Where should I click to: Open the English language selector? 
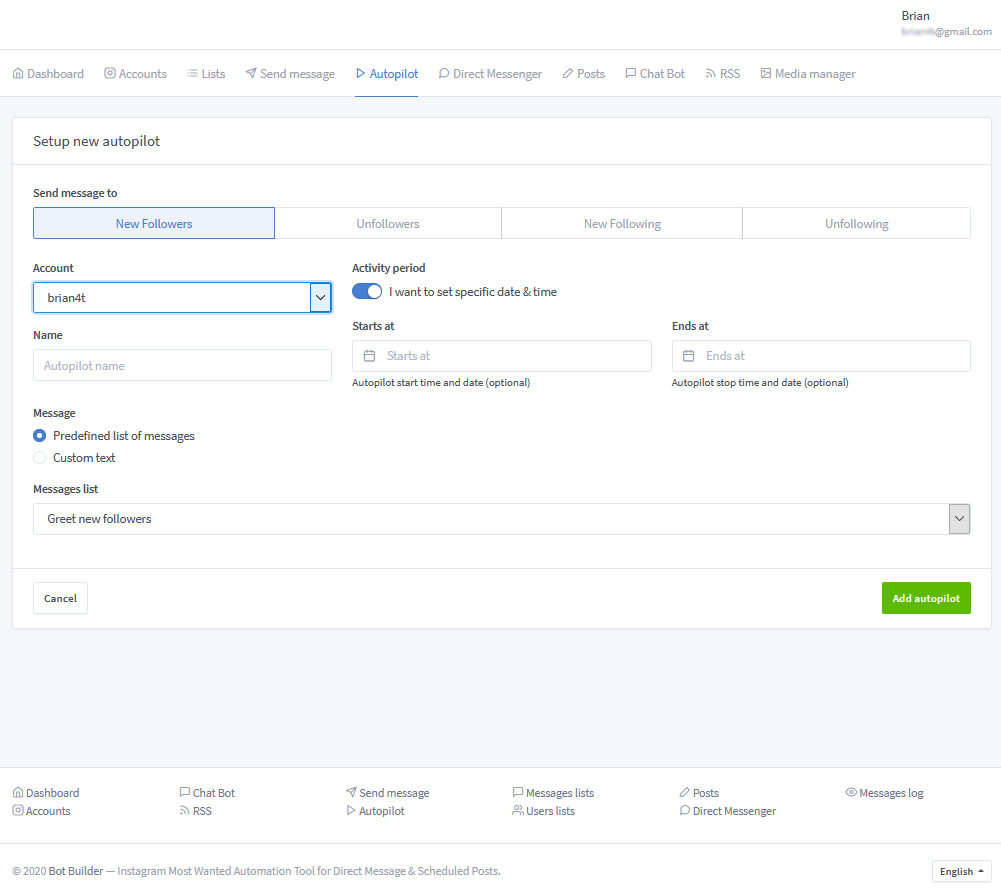click(x=961, y=871)
